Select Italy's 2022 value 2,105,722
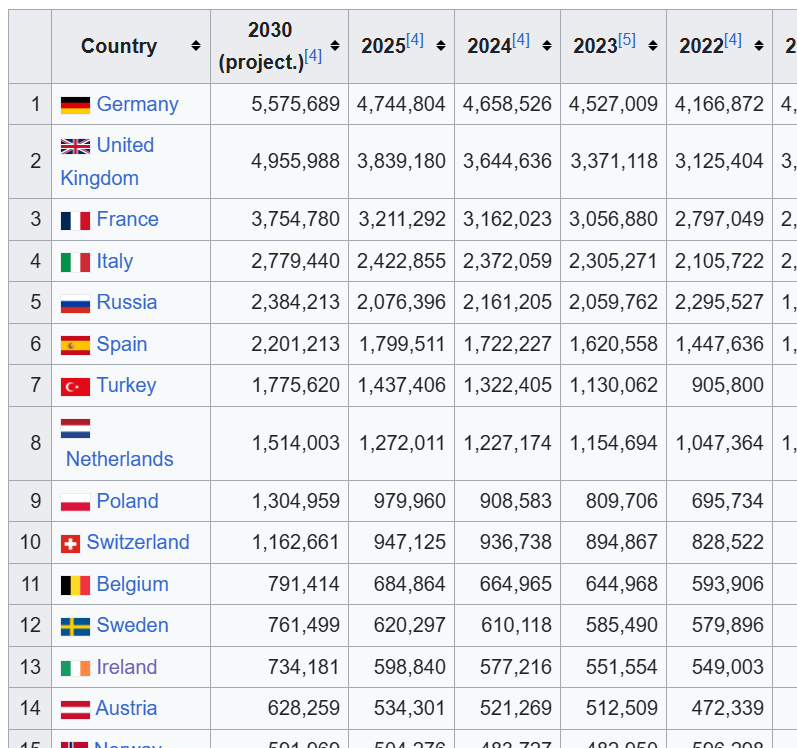The width and height of the screenshot is (797, 748). (x=719, y=261)
